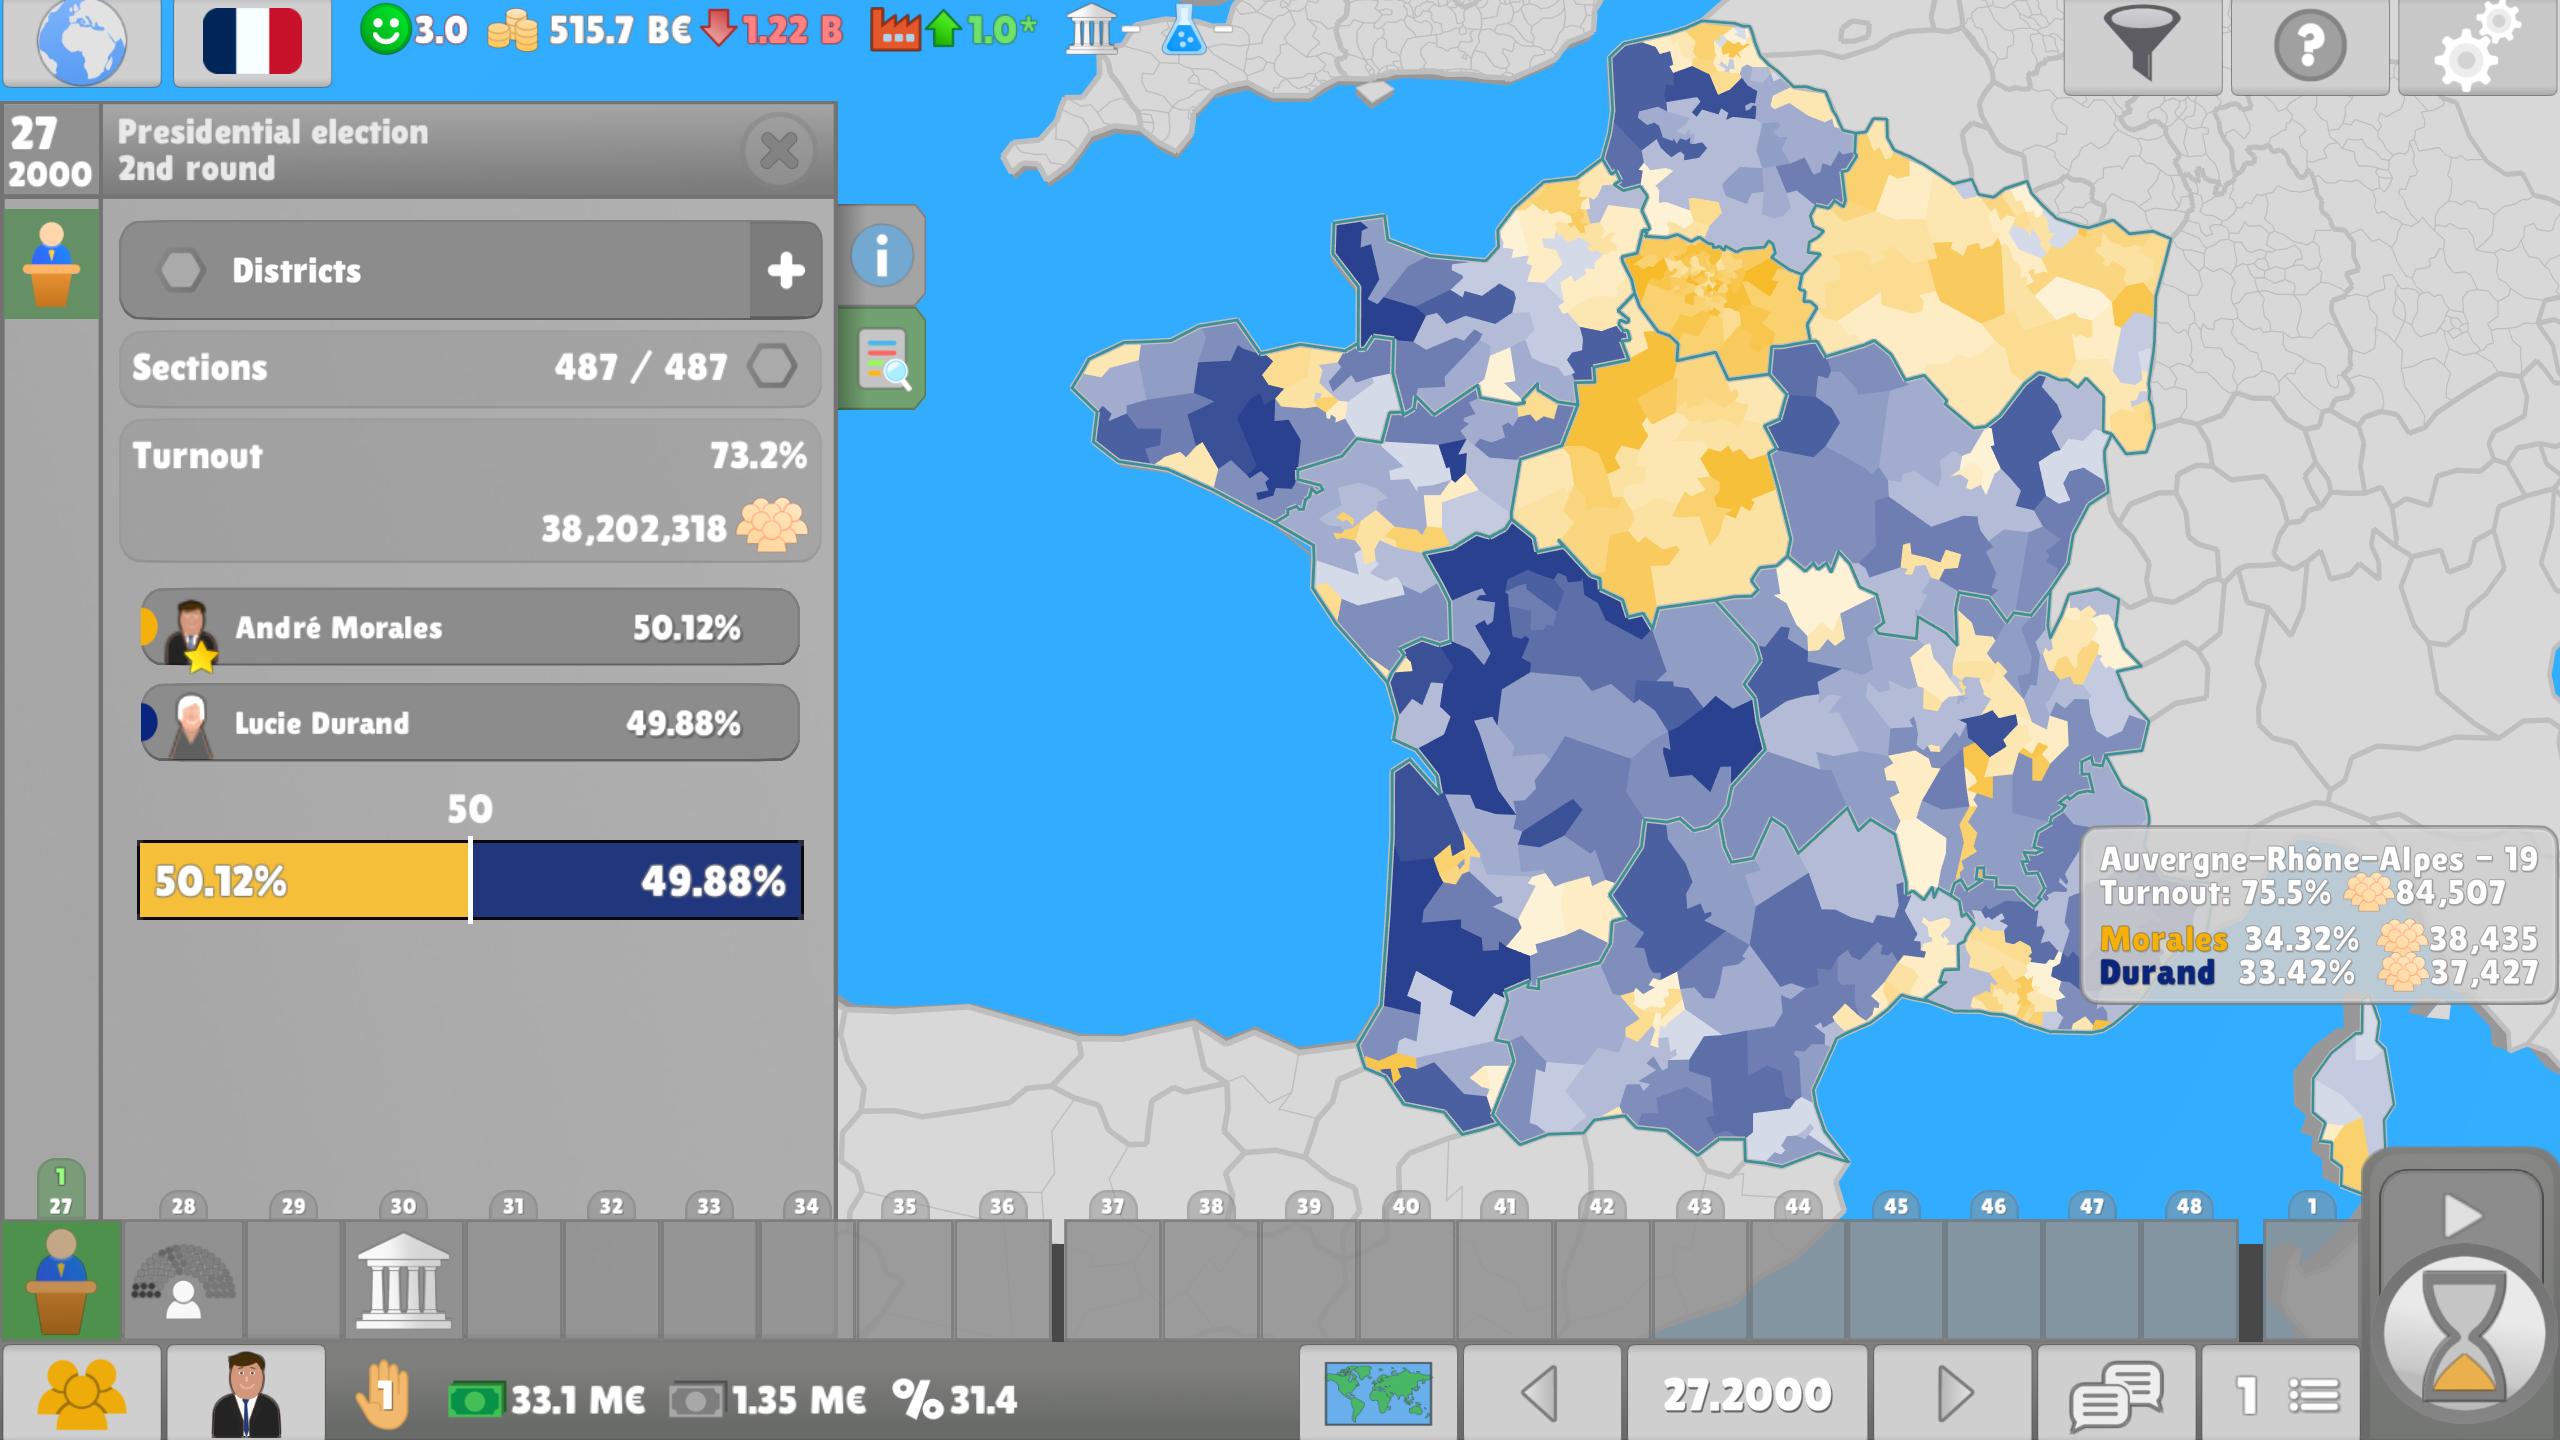This screenshot has width=2560, height=1440.
Task: Click the French flag country button
Action: tap(252, 43)
